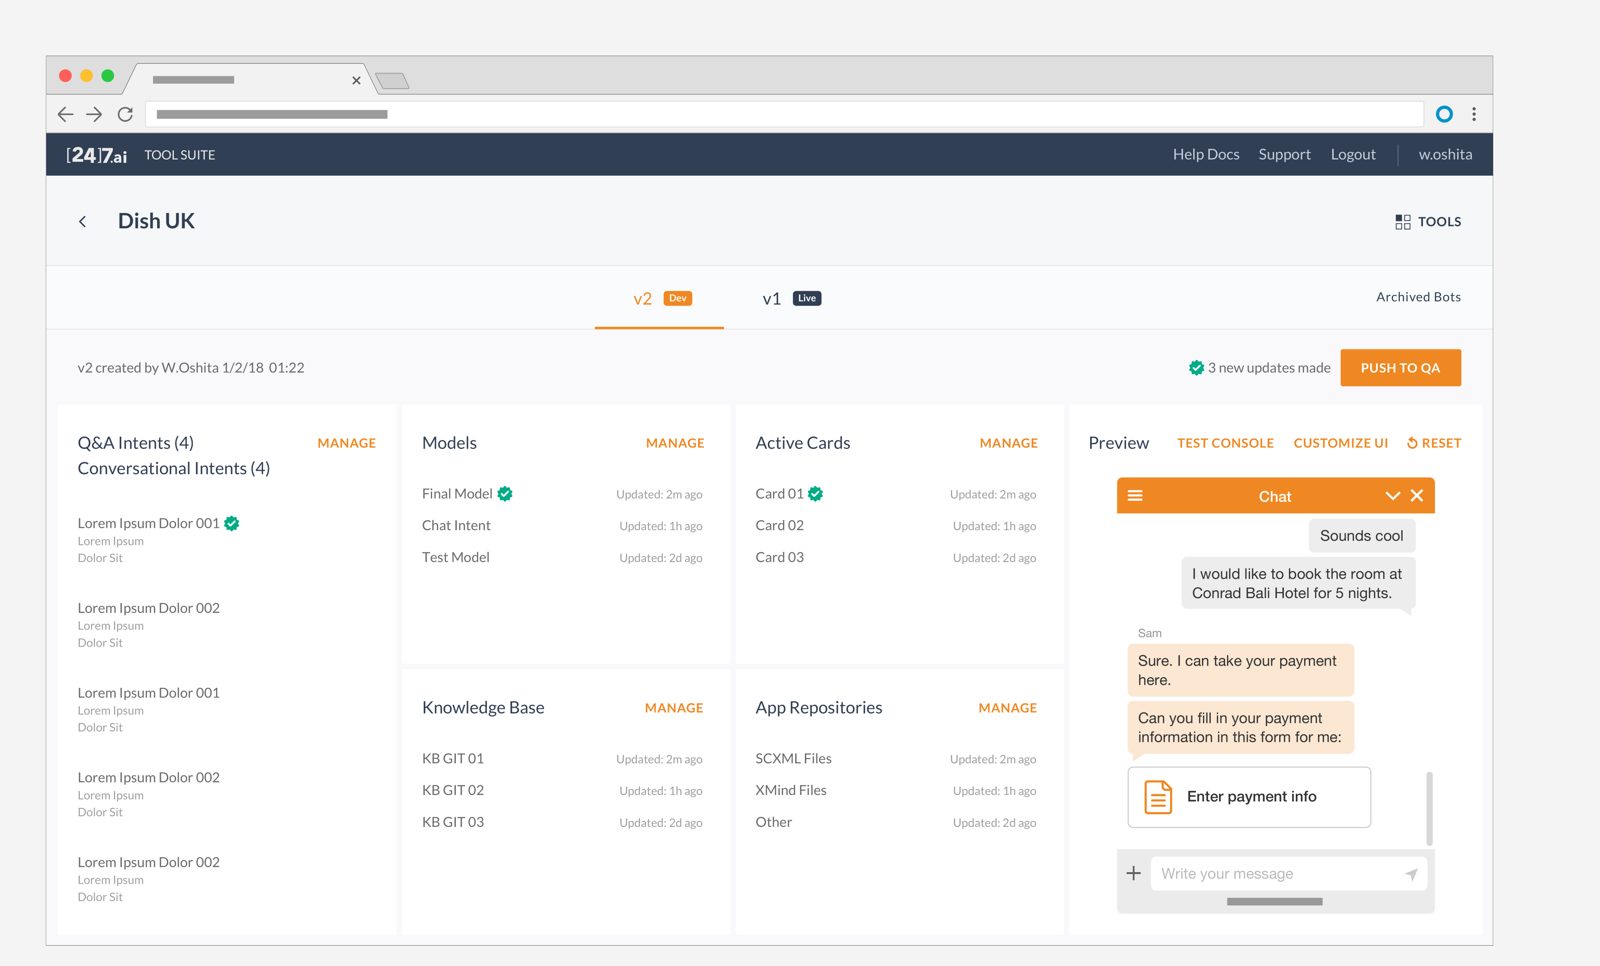Click the browser back arrow

[x=65, y=114]
